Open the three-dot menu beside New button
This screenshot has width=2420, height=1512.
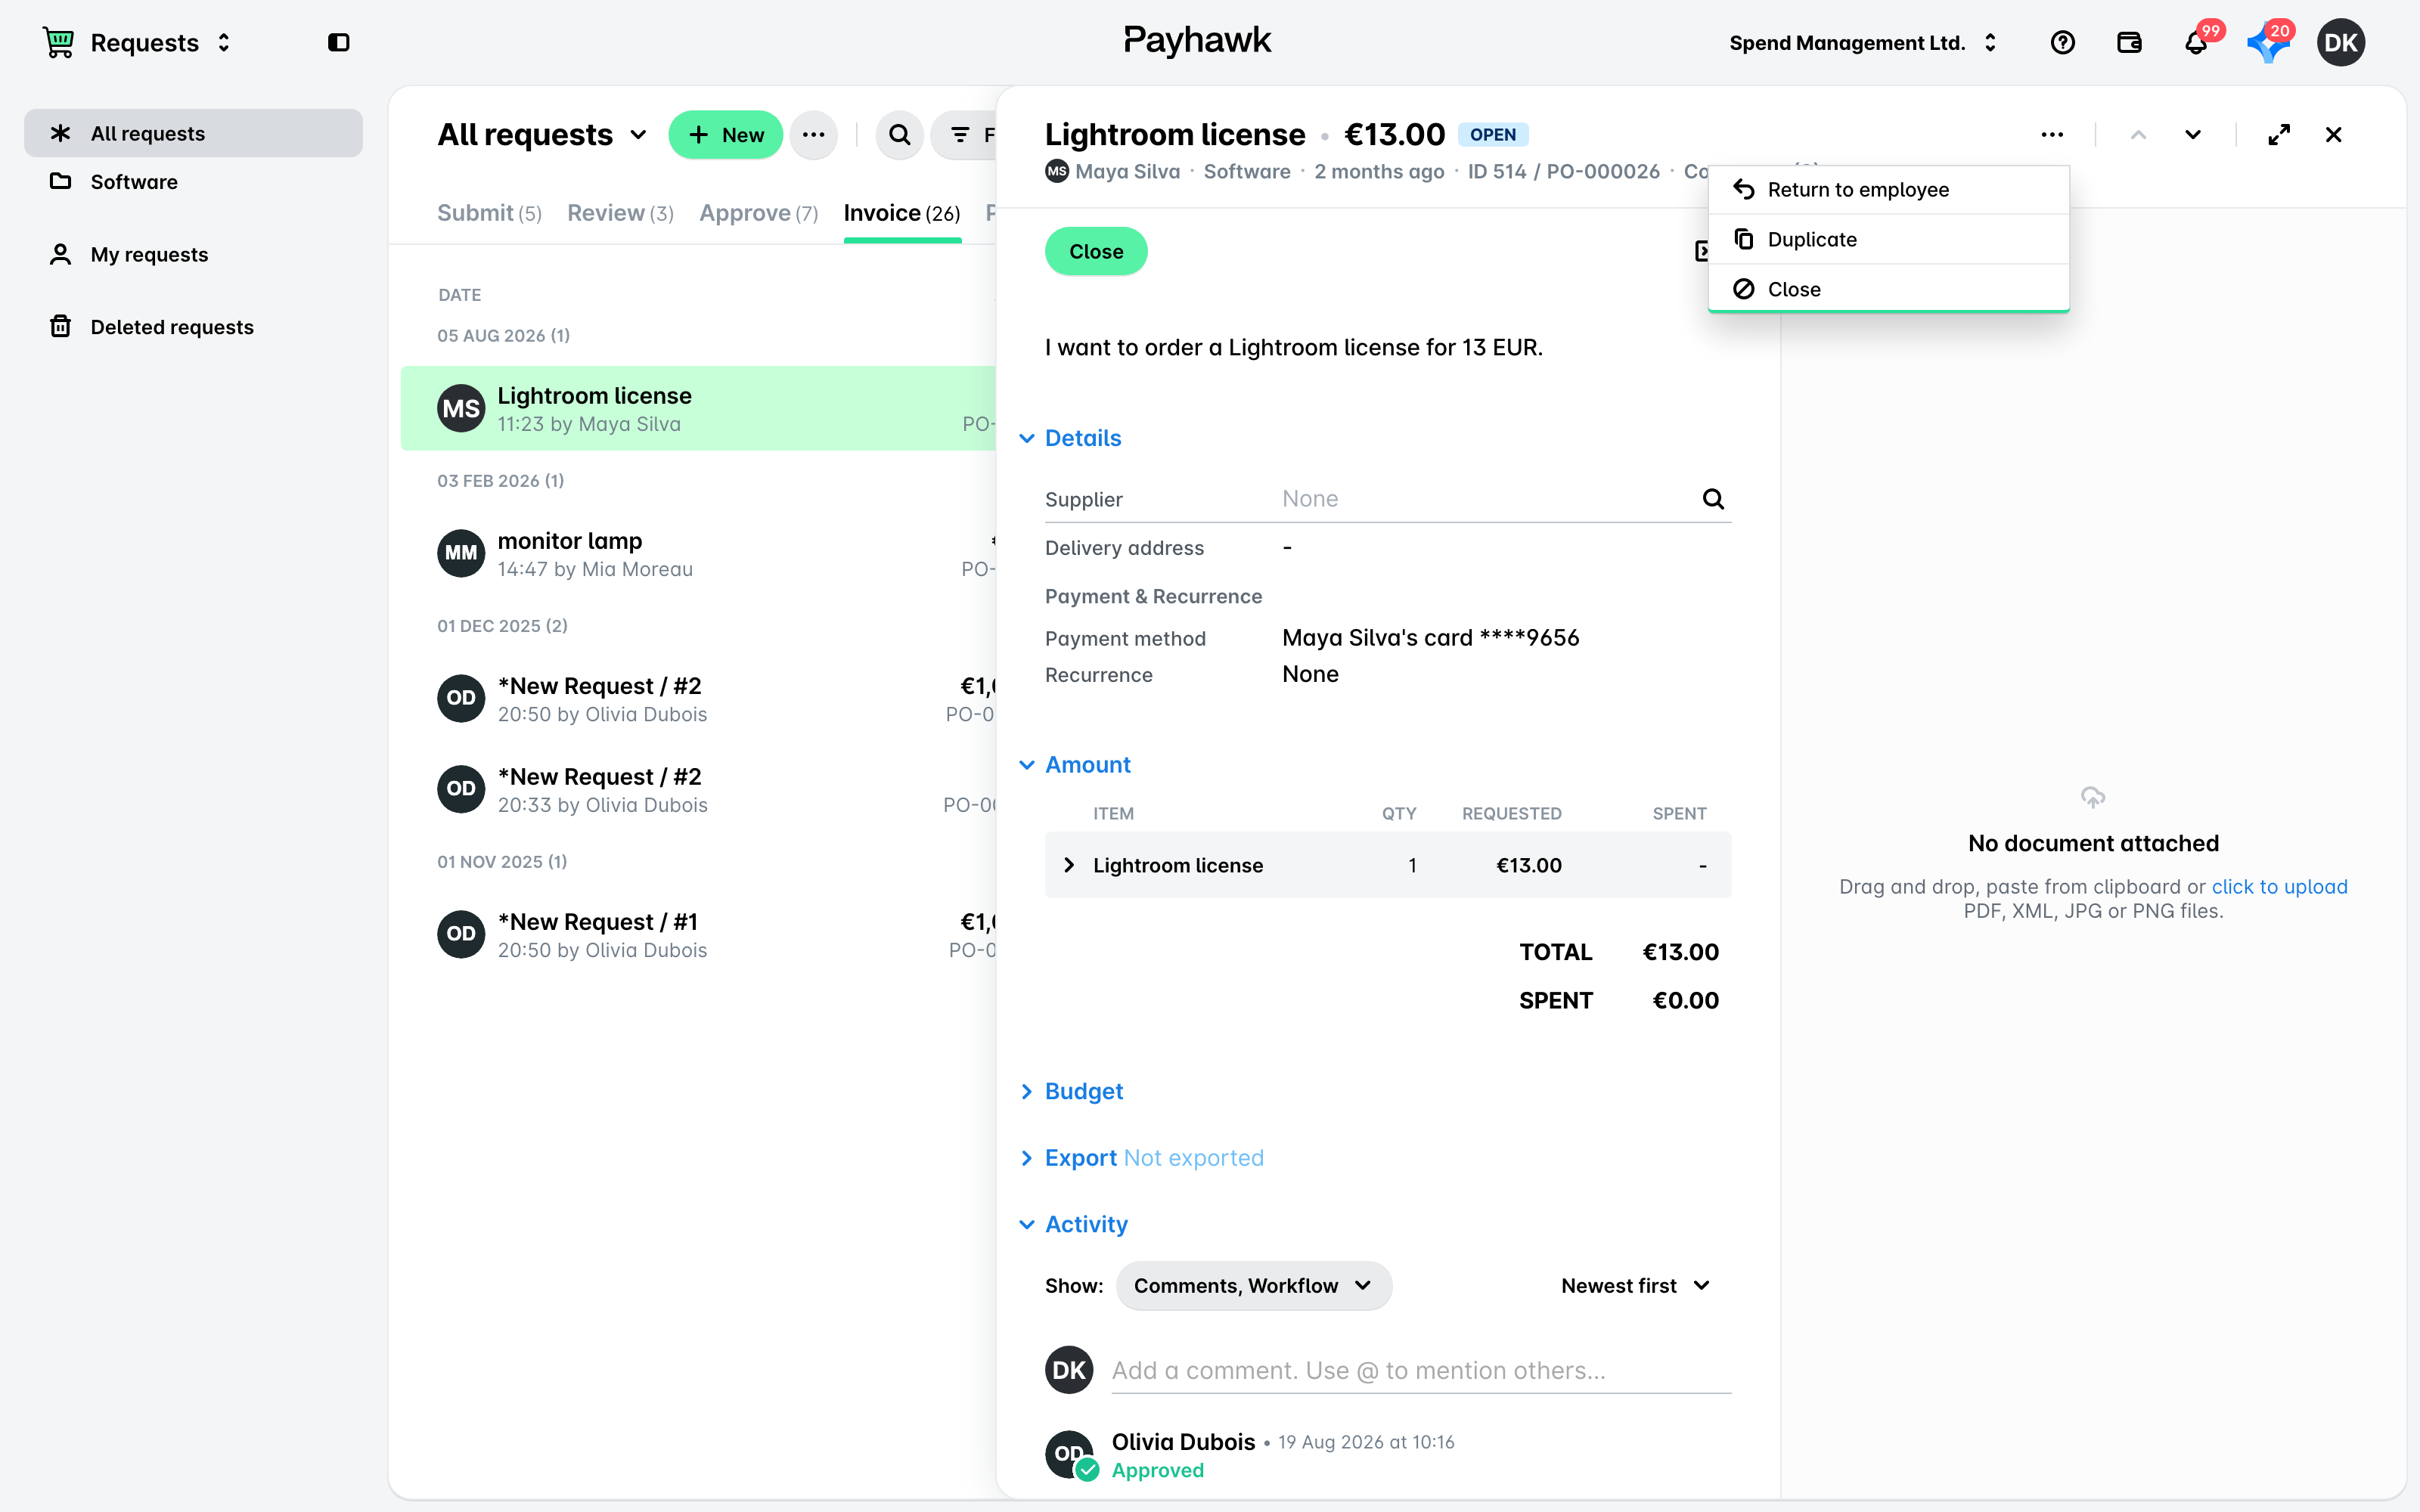point(813,134)
